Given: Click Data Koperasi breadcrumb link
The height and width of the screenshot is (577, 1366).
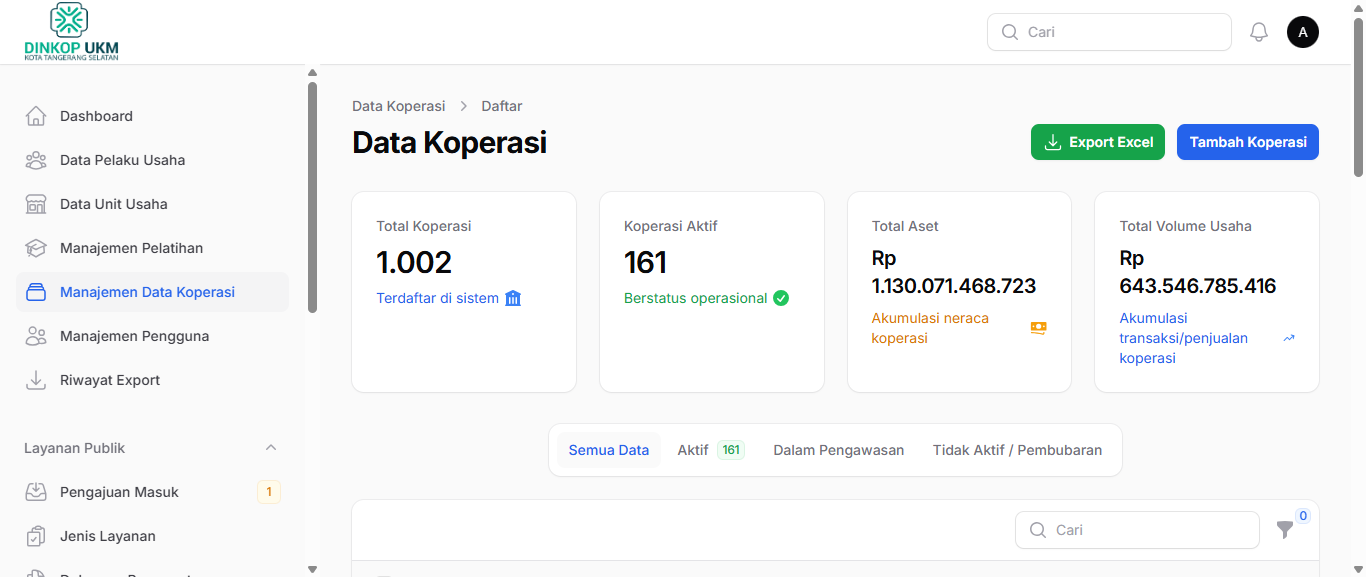Looking at the screenshot, I should (399, 106).
